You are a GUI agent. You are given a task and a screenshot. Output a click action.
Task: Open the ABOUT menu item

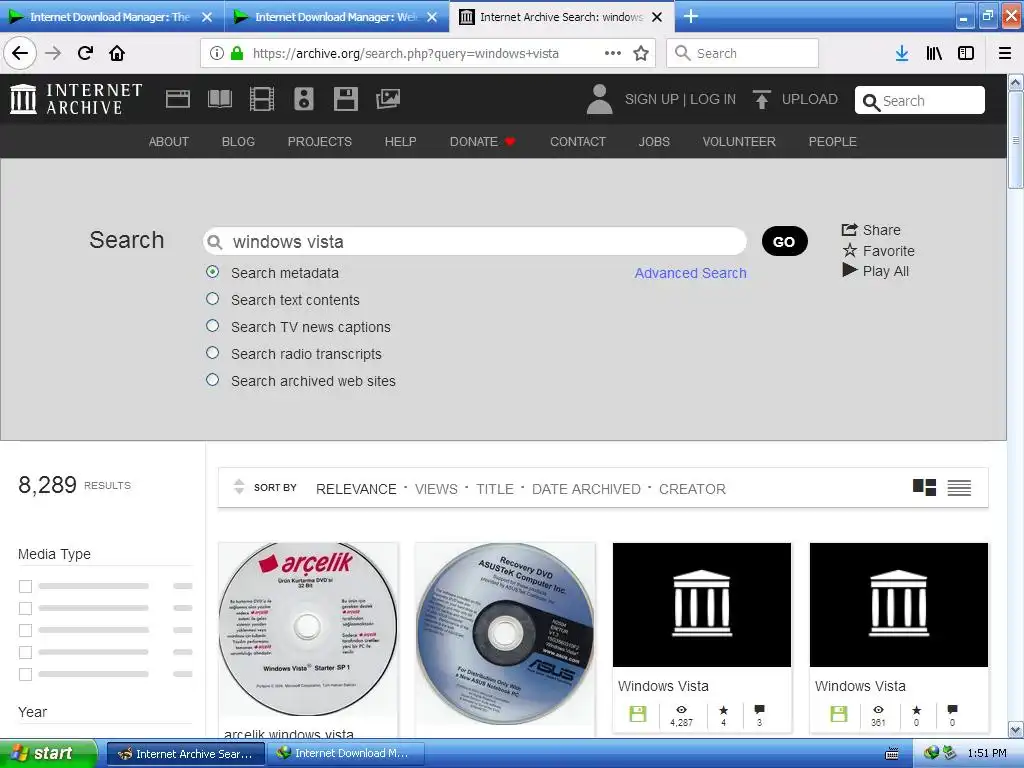pyautogui.click(x=168, y=141)
